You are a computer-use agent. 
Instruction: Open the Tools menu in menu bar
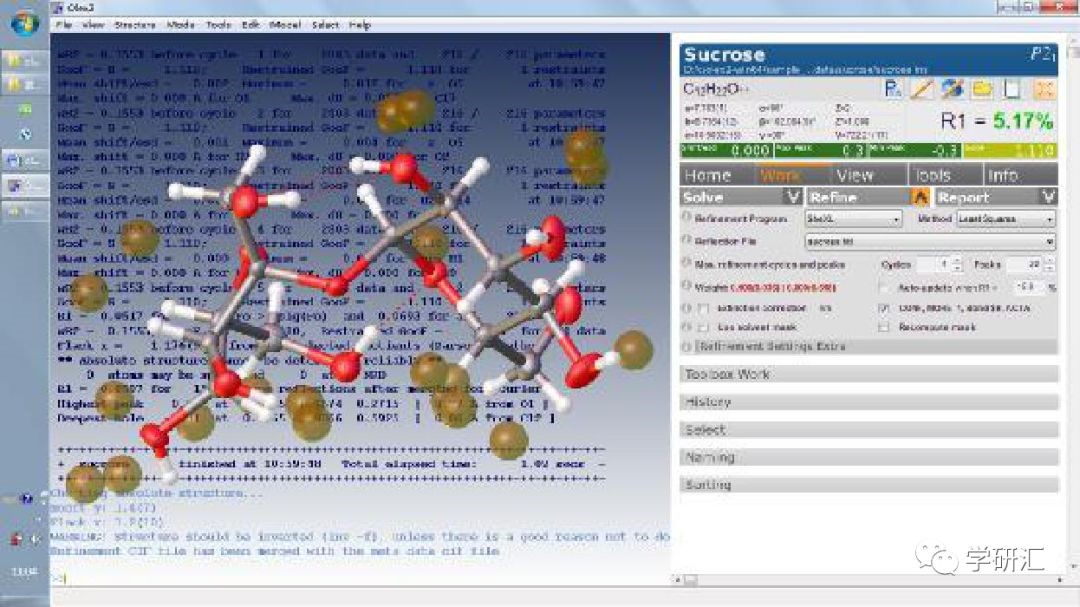pos(218,25)
